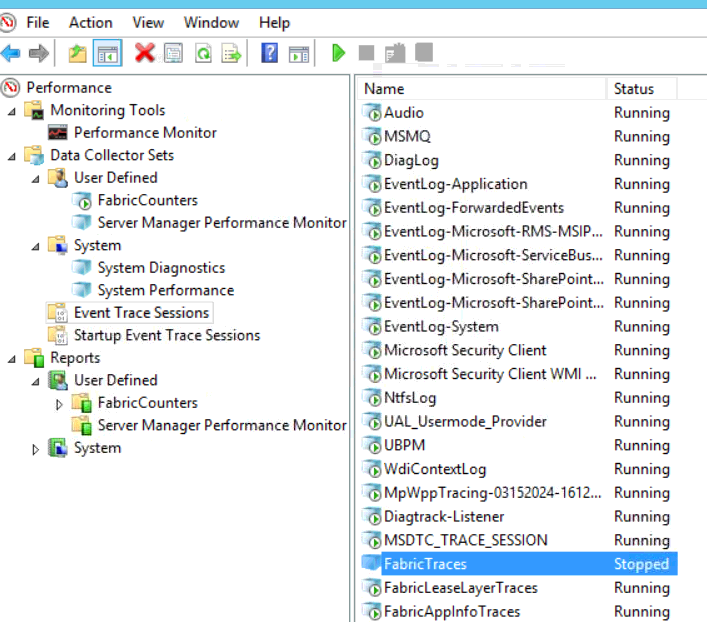Open the Help menu
Viewport: 707px width, 622px height.
(274, 23)
